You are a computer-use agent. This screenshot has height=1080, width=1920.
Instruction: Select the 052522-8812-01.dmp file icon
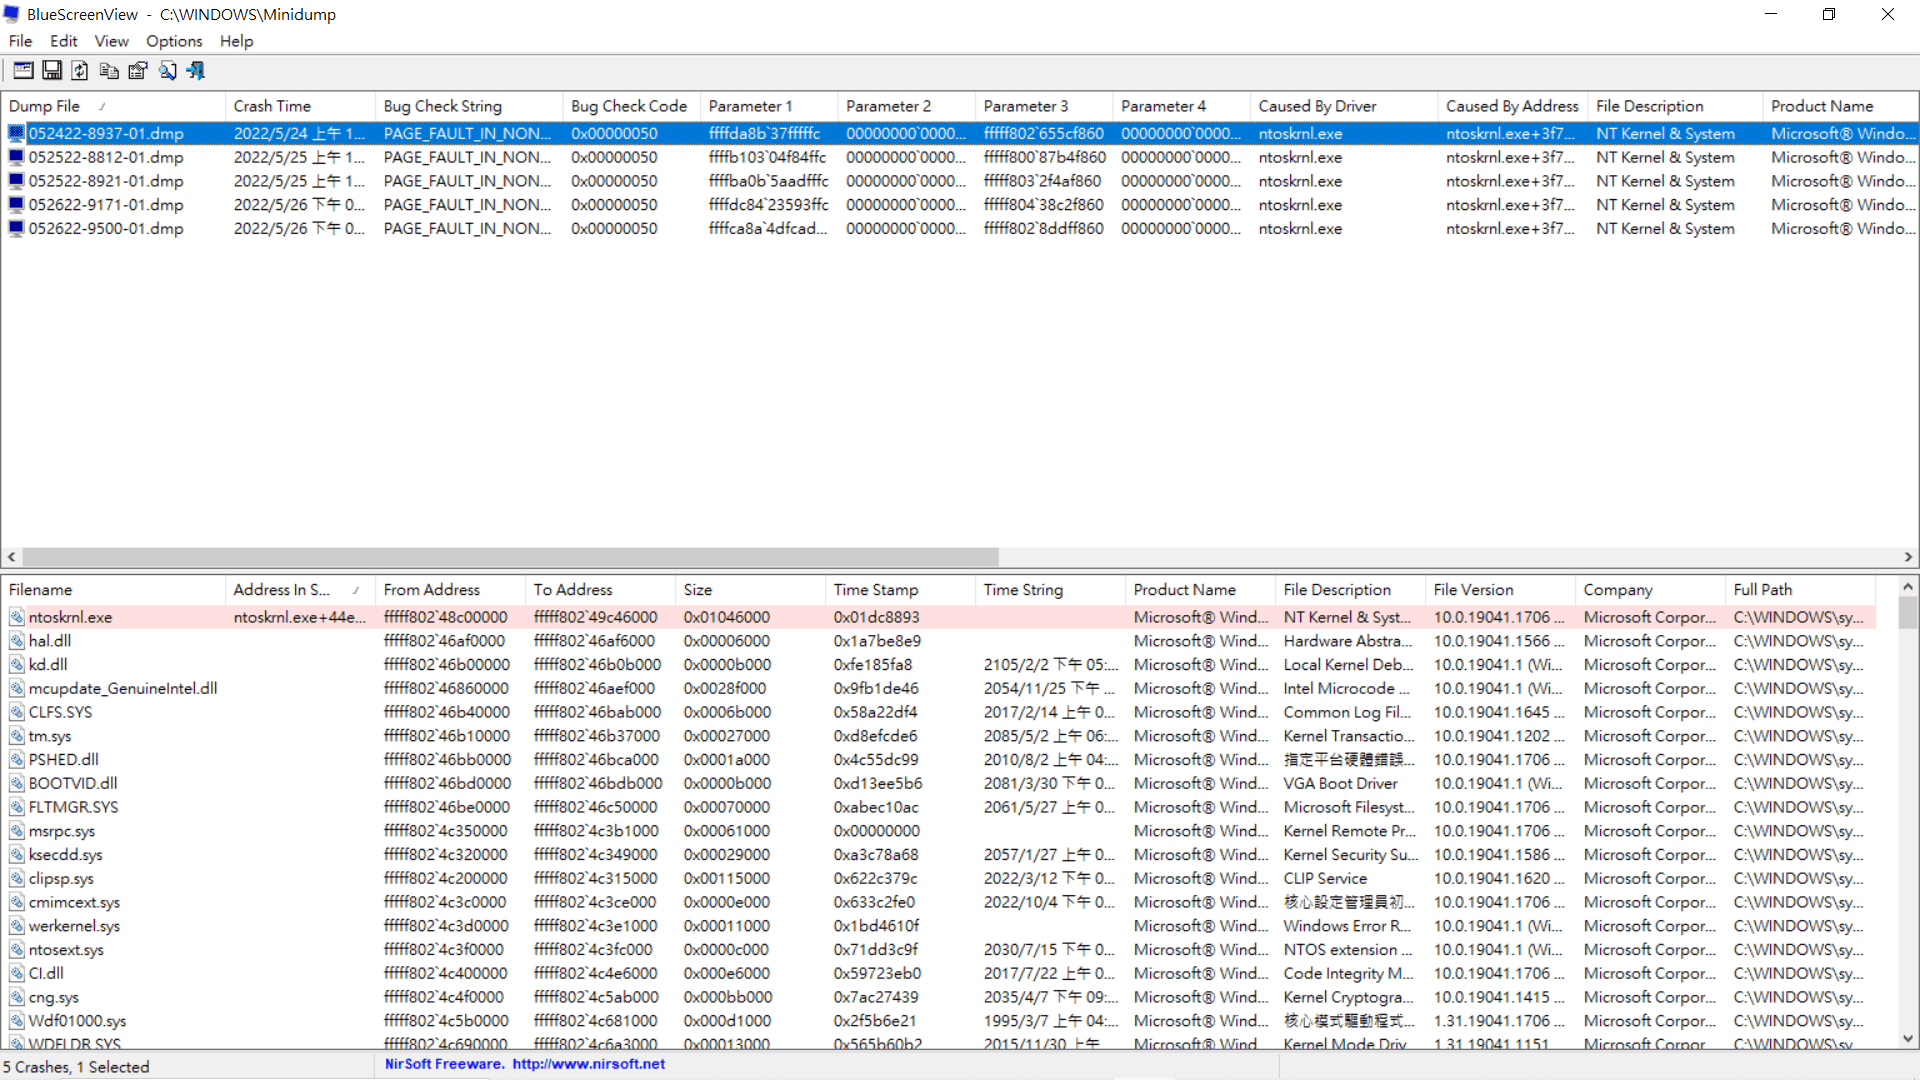pos(16,157)
